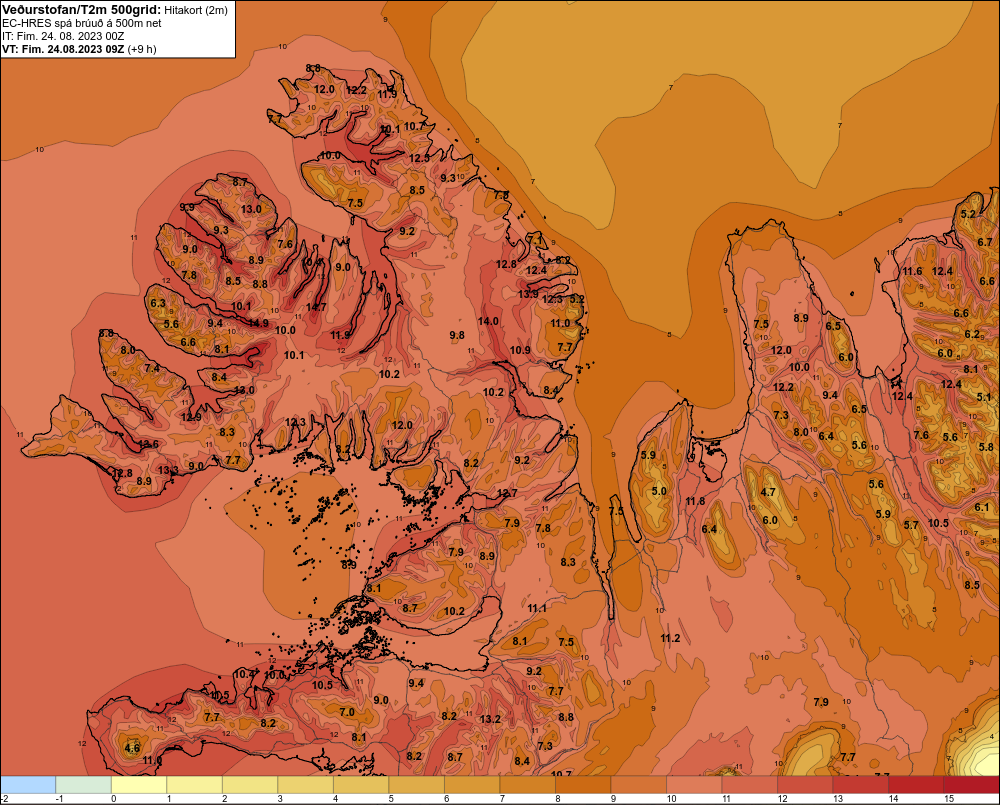Select the 12.5 temperature label
Viewport: 1000px width, 805px height.
coord(419,158)
